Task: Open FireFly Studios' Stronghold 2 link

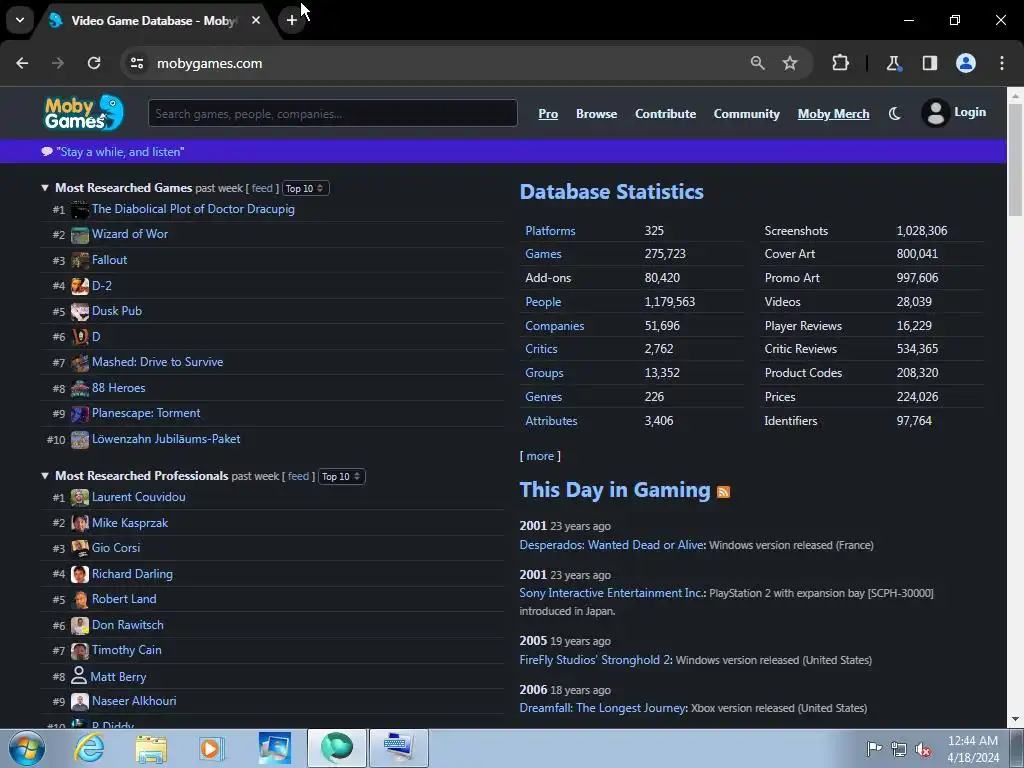Action: (596, 660)
